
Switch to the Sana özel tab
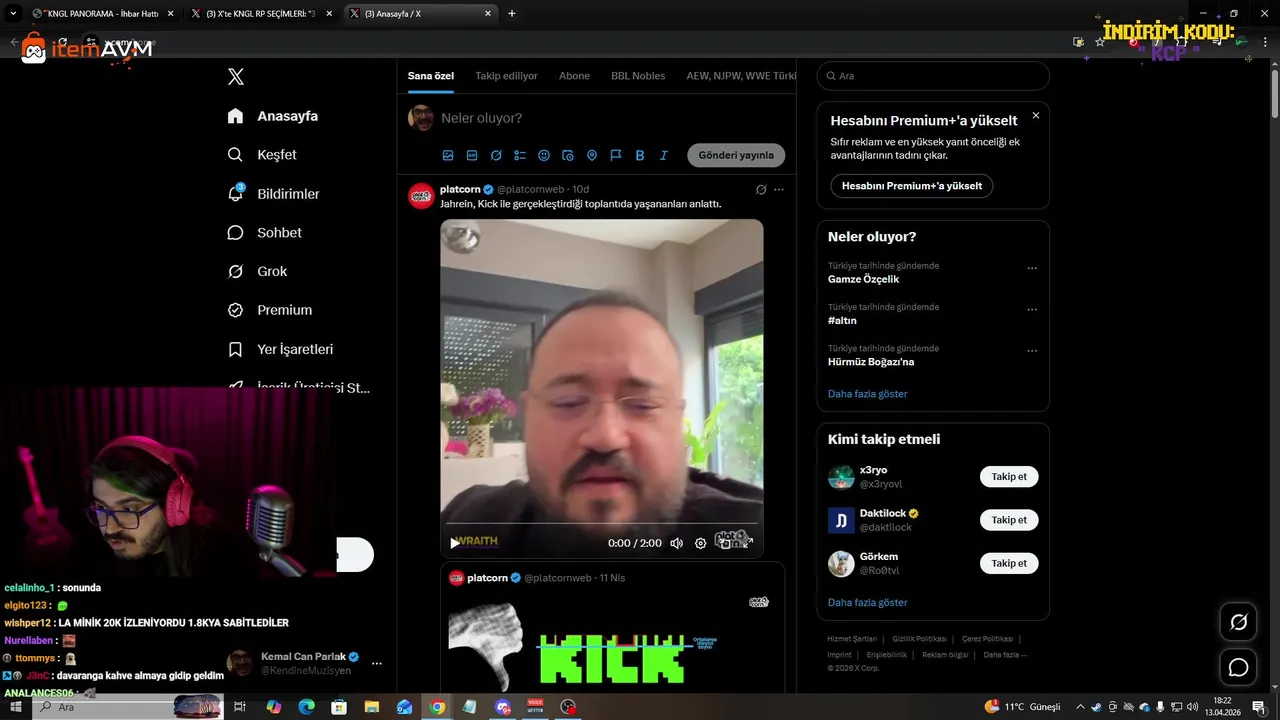click(431, 76)
